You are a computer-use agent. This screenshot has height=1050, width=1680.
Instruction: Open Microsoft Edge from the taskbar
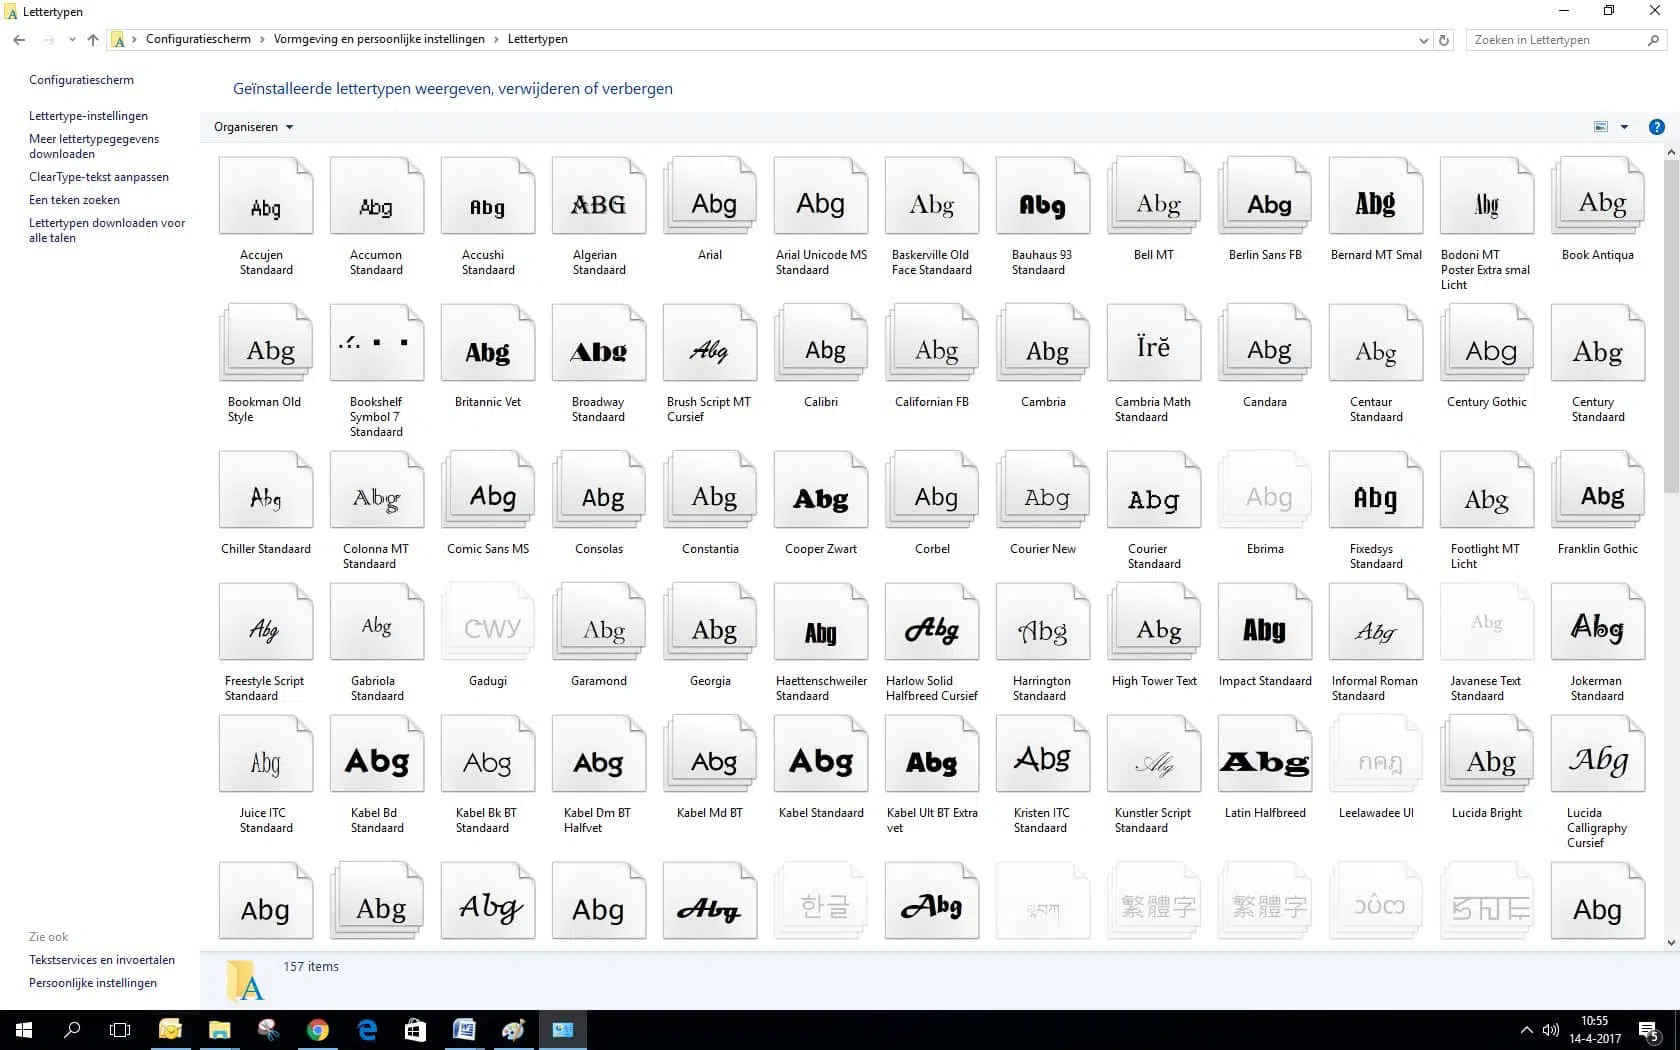(x=367, y=1030)
